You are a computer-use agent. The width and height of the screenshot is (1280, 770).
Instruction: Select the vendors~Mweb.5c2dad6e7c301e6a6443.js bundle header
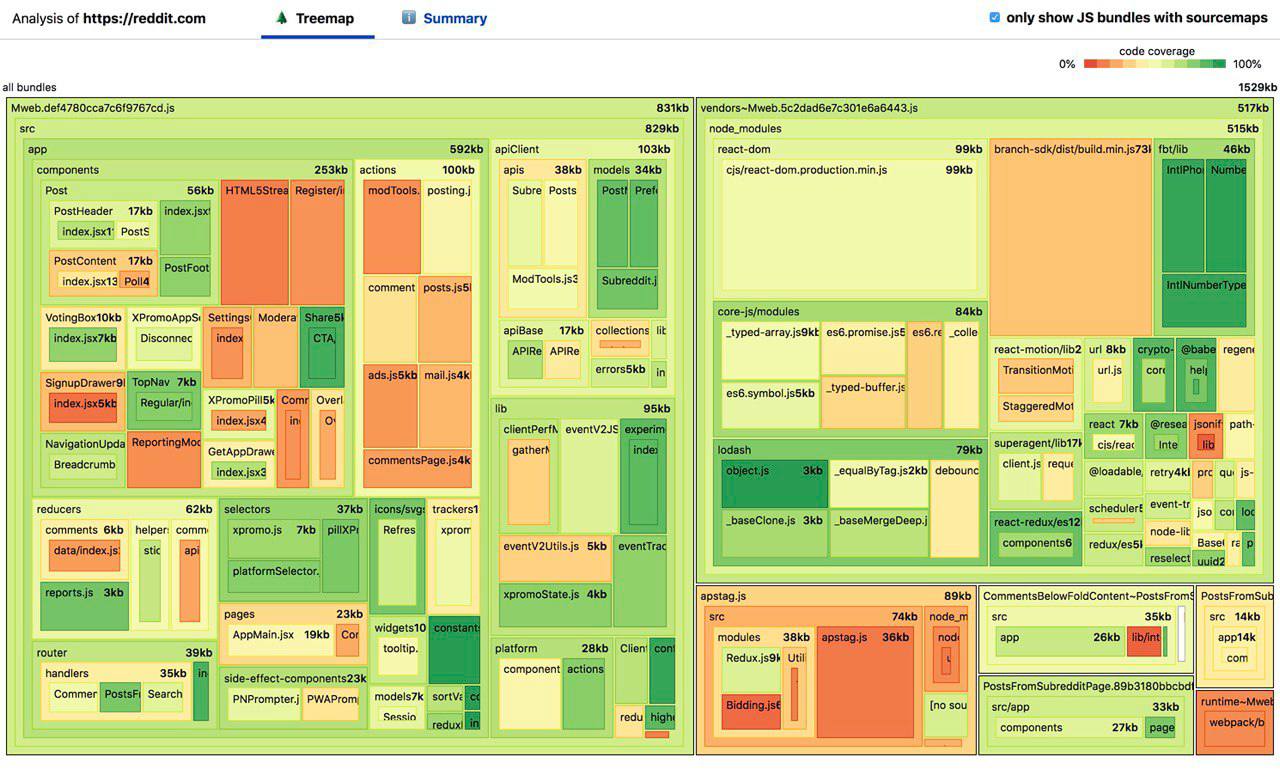[x=985, y=108]
